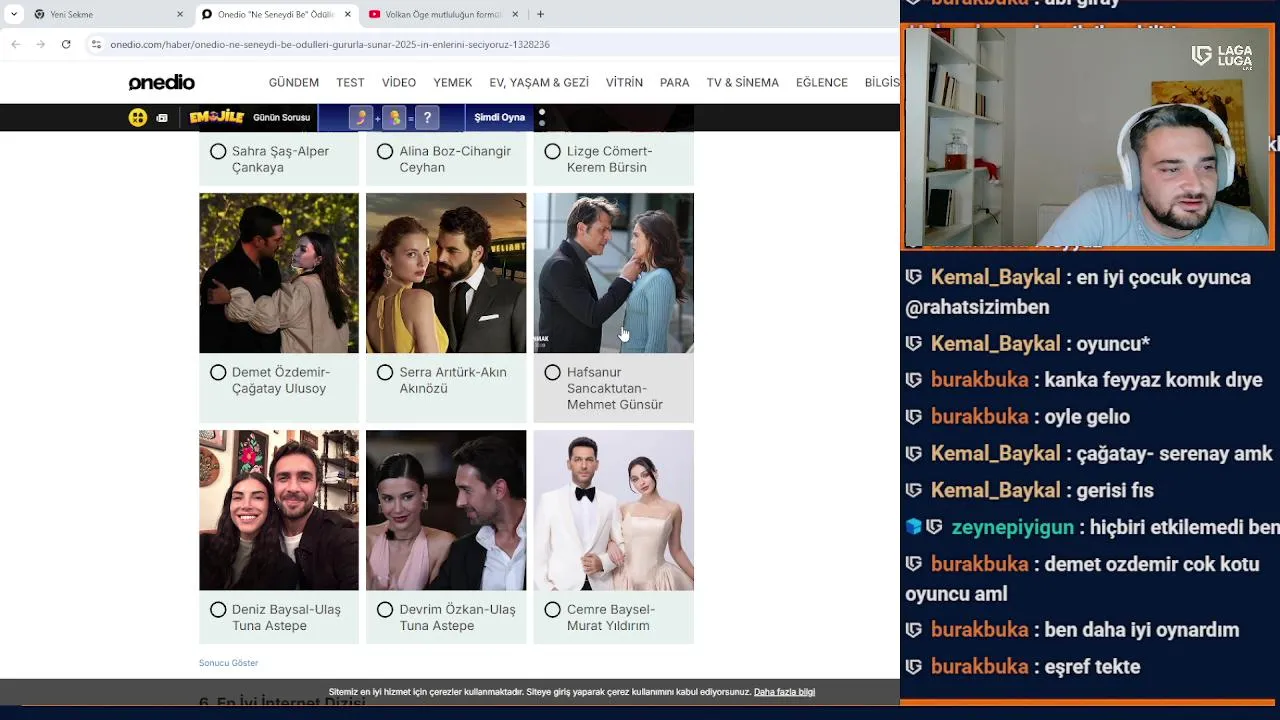Screen dimensions: 1280x720
Task: Click Kemal_Baykal username on çocuk oyunca message
Action: point(995,278)
